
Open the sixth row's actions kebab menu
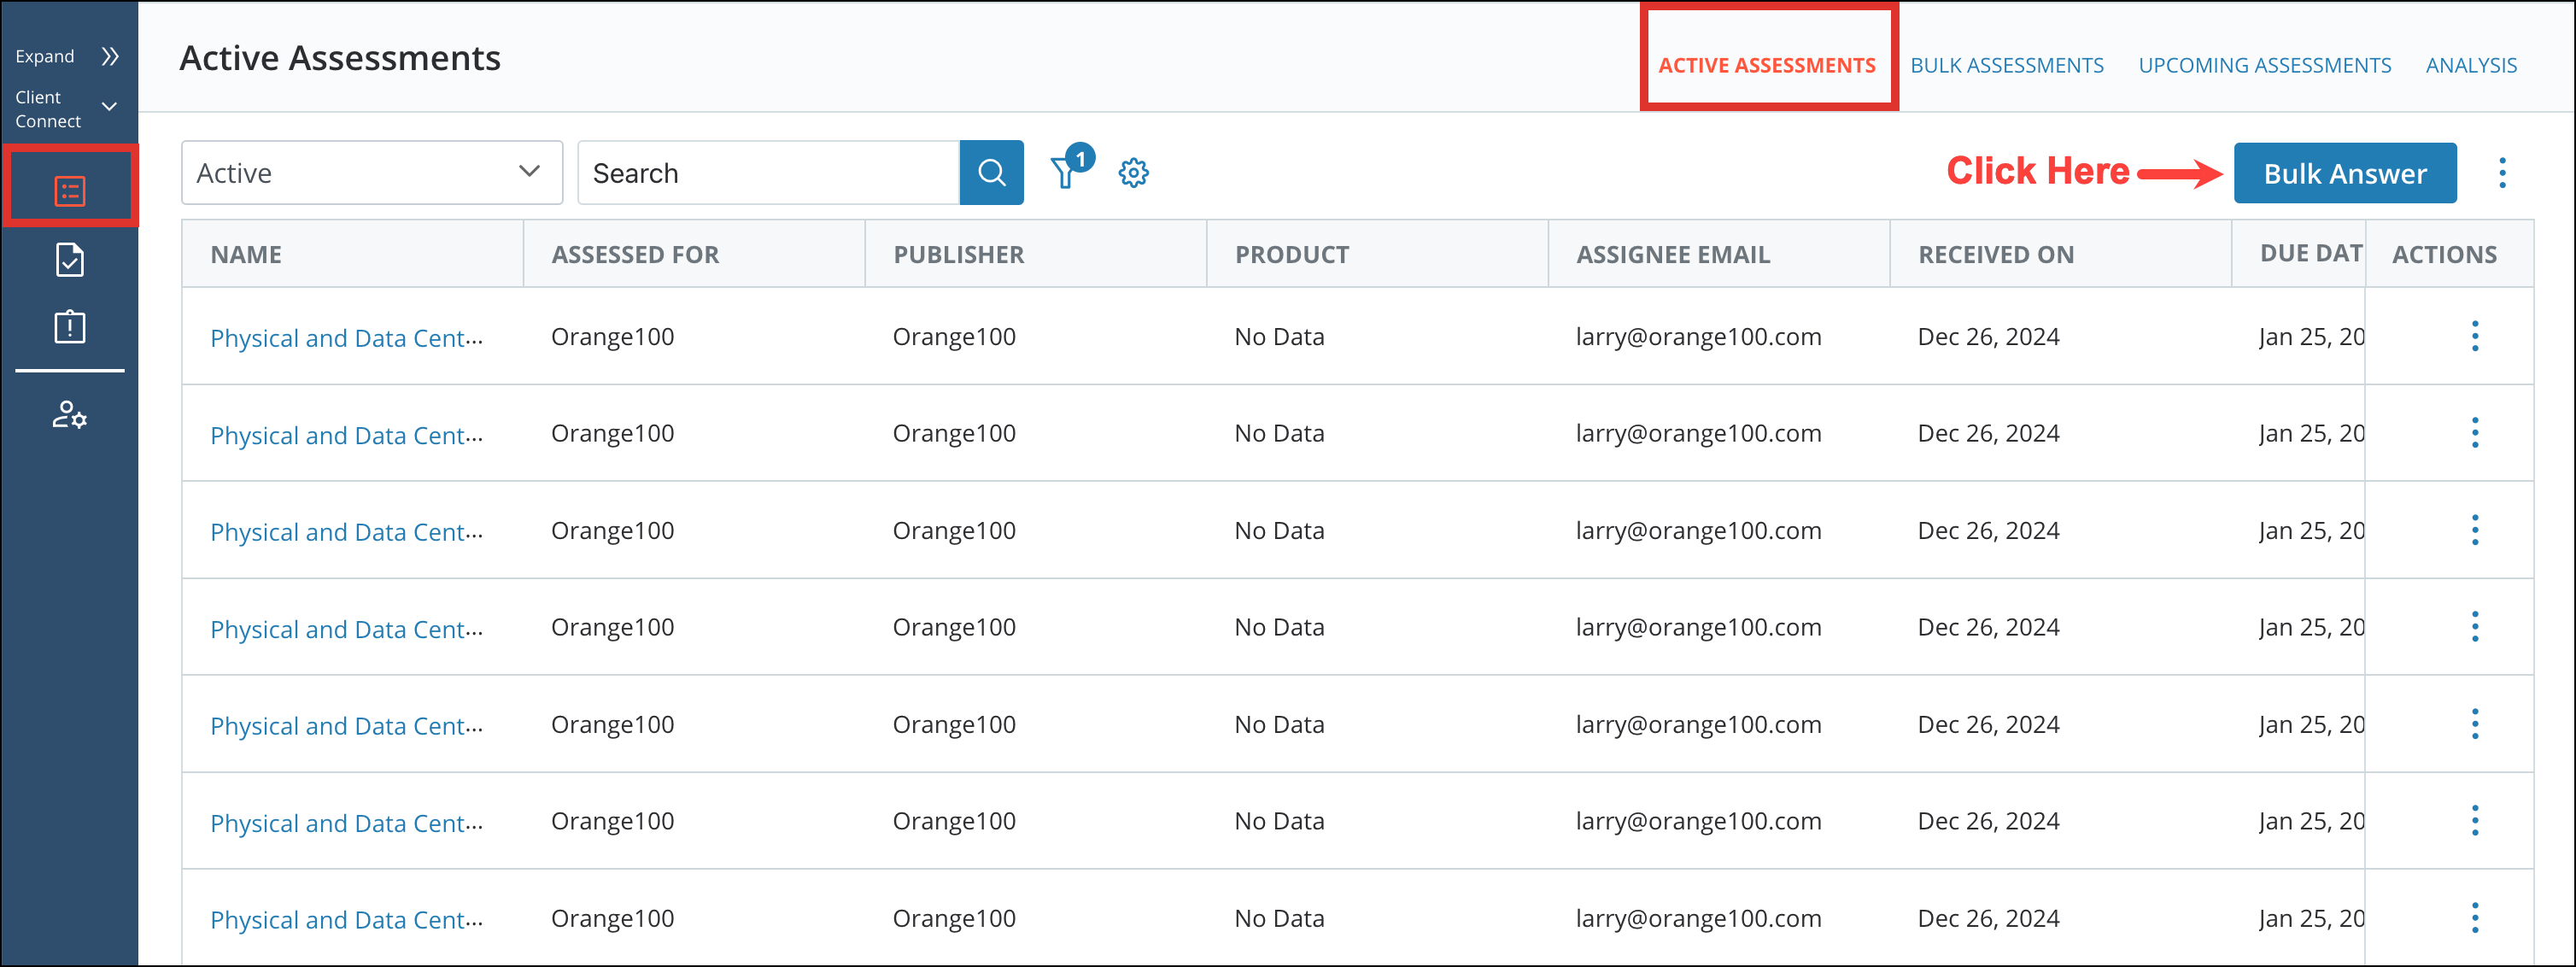pos(2474,821)
